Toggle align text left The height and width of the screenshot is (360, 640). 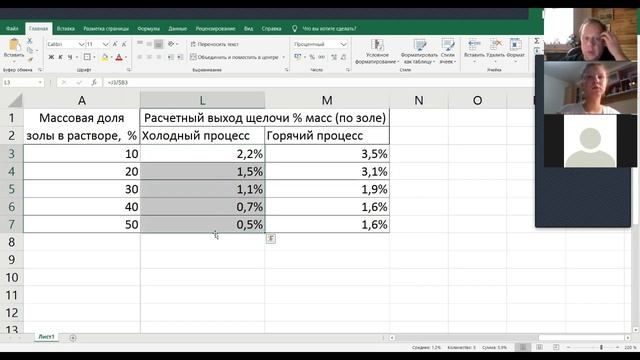[x=140, y=57]
